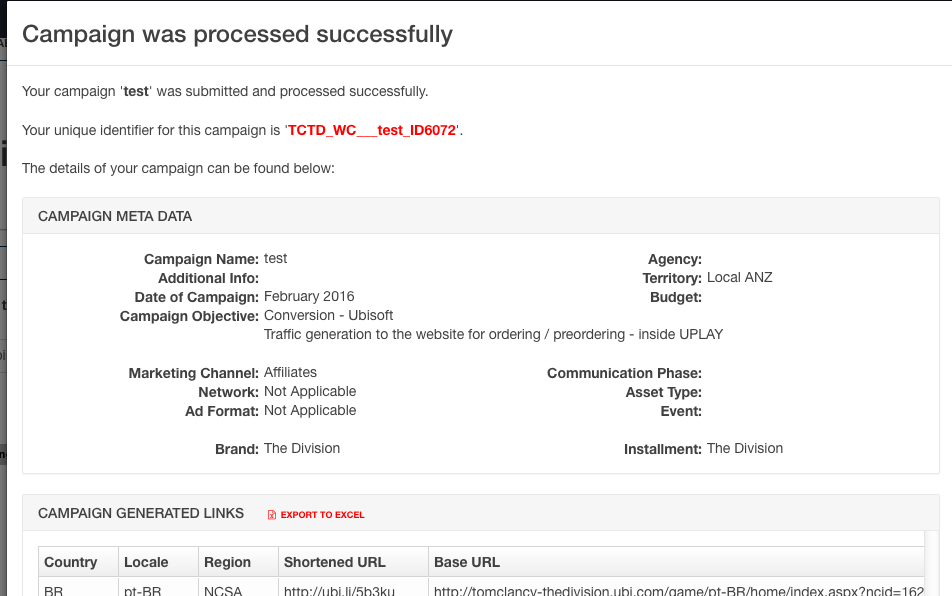
Task: Click the Country column header
Action: 71,562
